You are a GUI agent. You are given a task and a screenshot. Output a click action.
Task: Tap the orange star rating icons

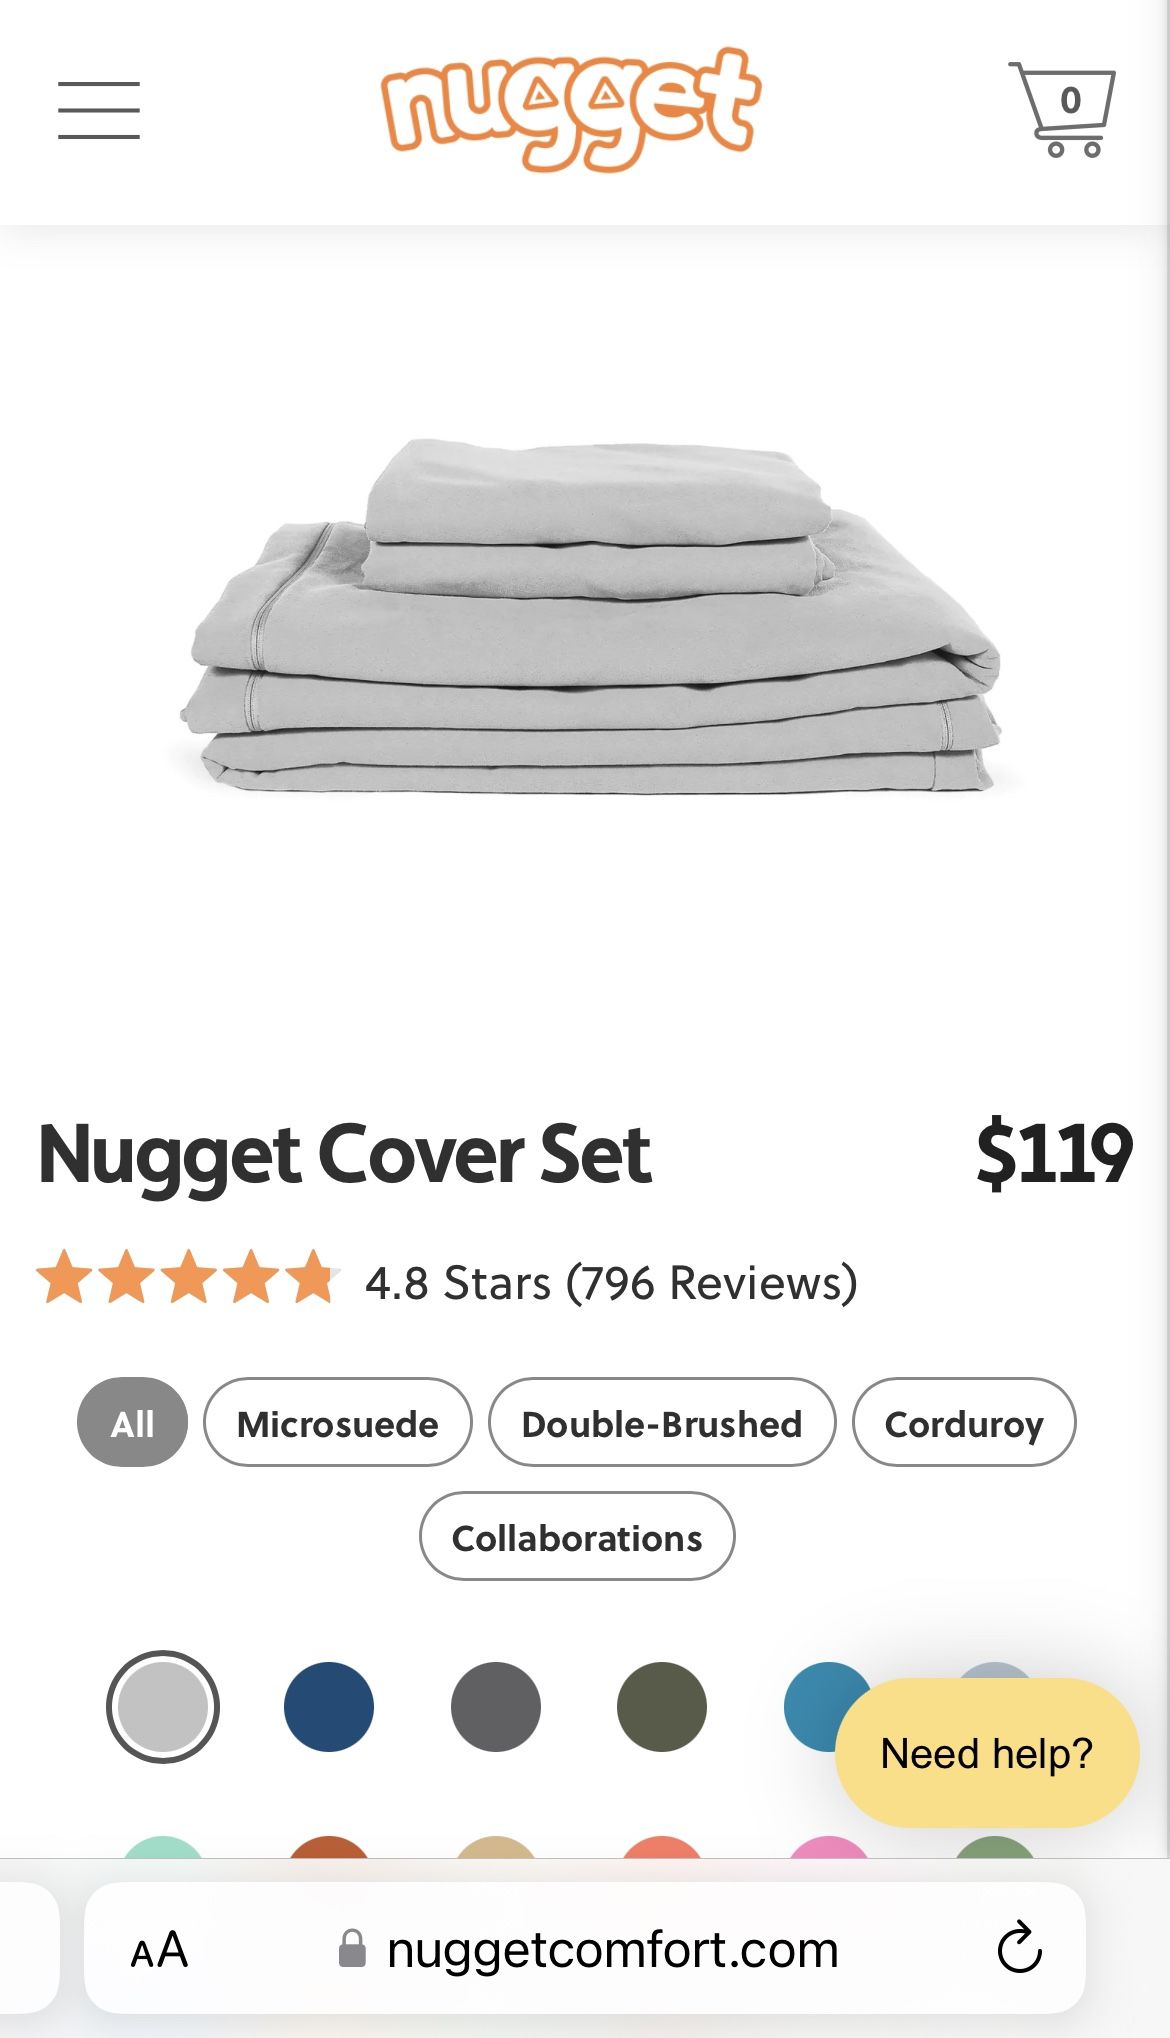coord(187,1278)
